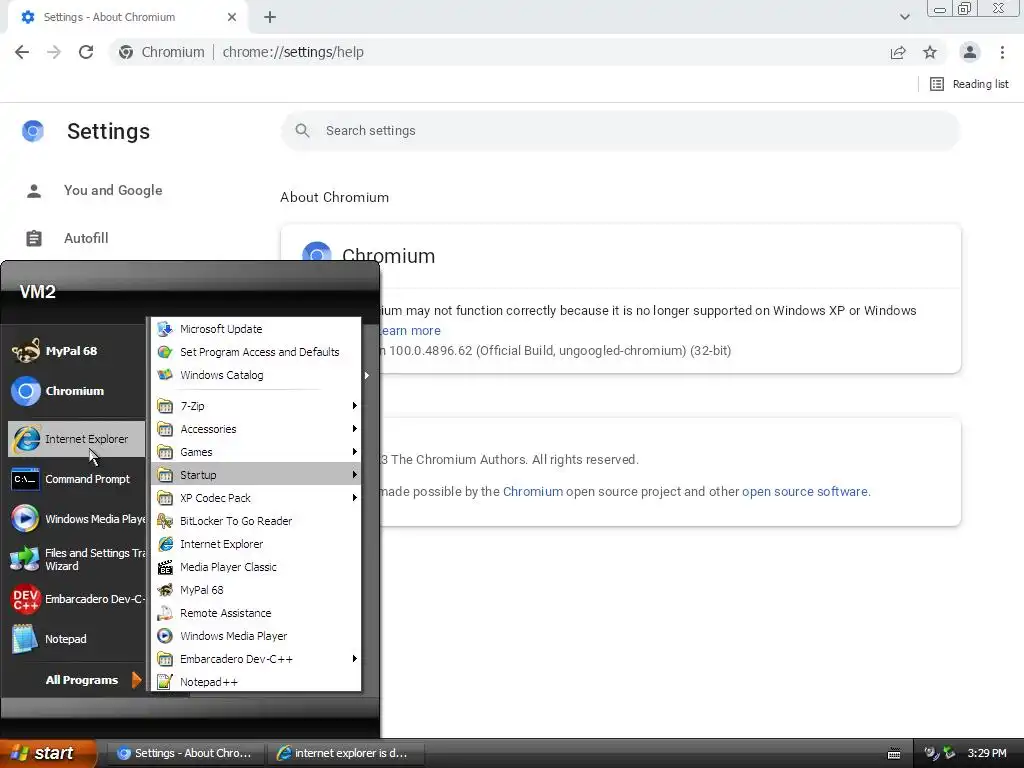Screen dimensions: 1024x768
Task: Open Command Prompt from Start menu
Action: 76,479
